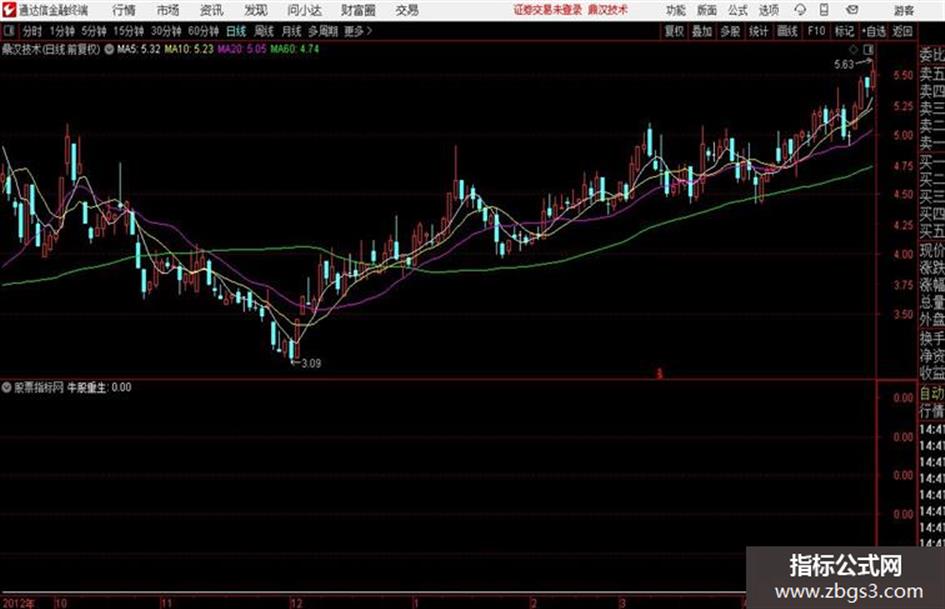Open the 行情 menu
Screen dimensions: 945x609
[x=124, y=10]
